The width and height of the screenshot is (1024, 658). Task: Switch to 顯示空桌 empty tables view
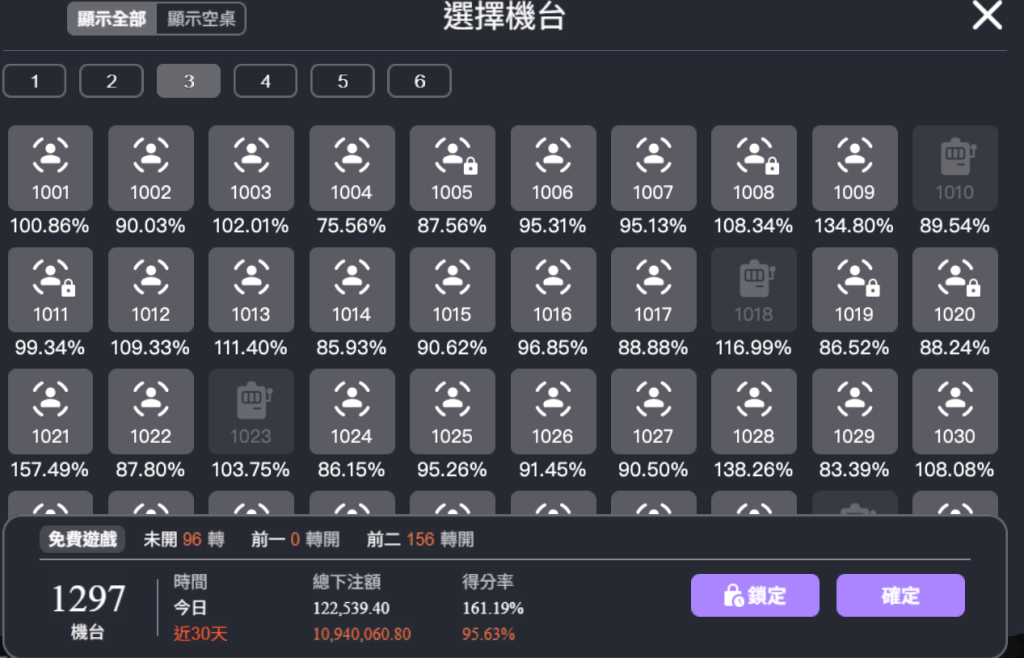[201, 19]
